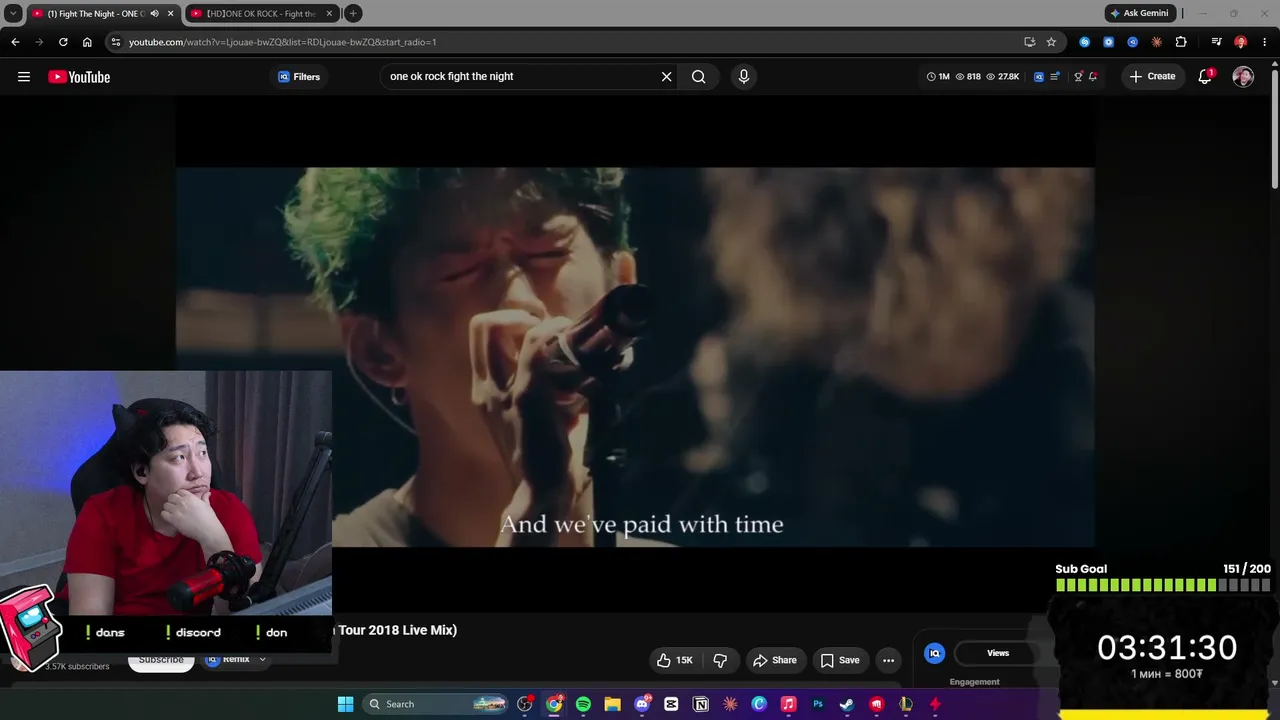The height and width of the screenshot is (720, 1280).
Task: Open the media controls button
Action: pos(1216,42)
